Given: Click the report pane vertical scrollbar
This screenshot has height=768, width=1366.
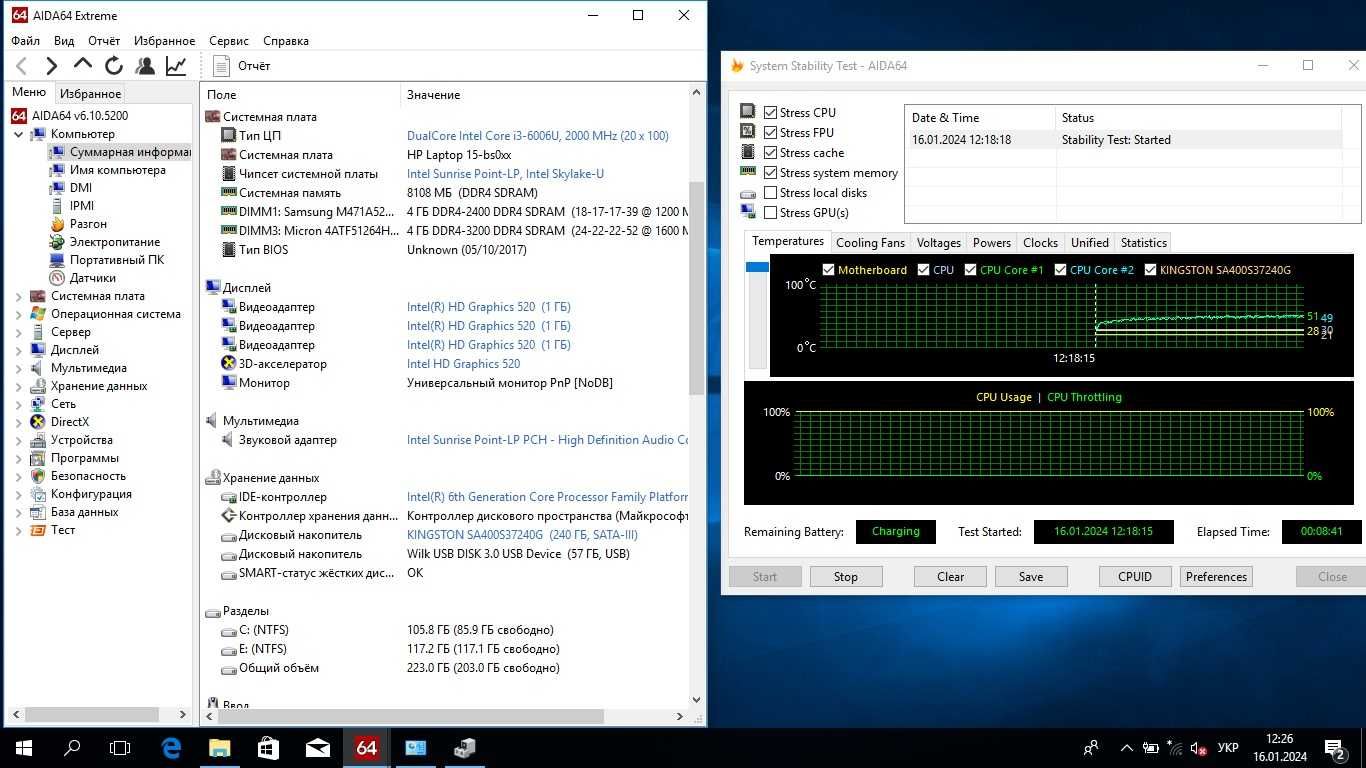Looking at the screenshot, I should [696, 290].
